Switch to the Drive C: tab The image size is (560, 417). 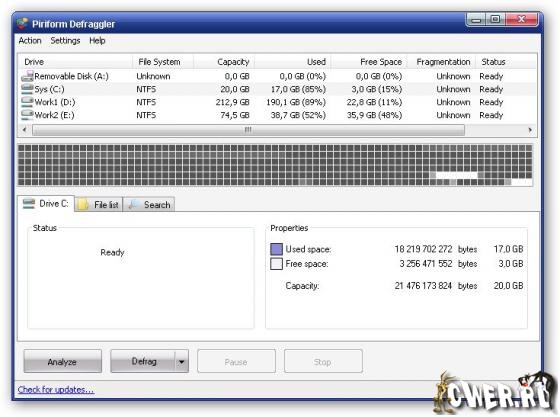46,204
